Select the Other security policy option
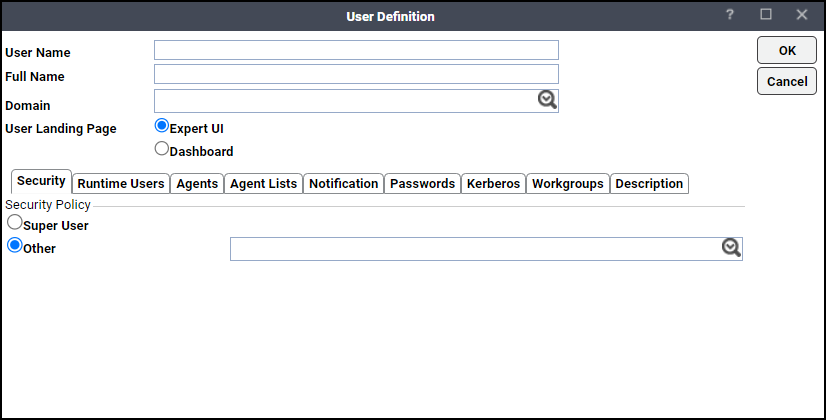The image size is (826, 420). pyautogui.click(x=15, y=245)
